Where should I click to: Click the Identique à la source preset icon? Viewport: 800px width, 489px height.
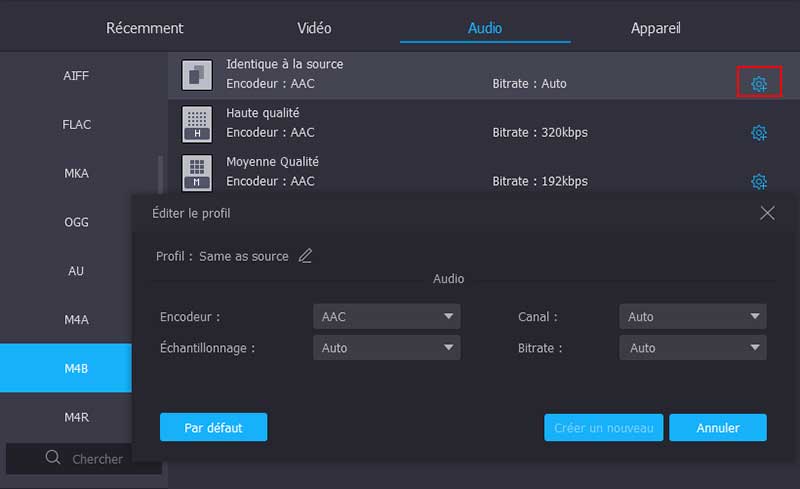pos(197,74)
